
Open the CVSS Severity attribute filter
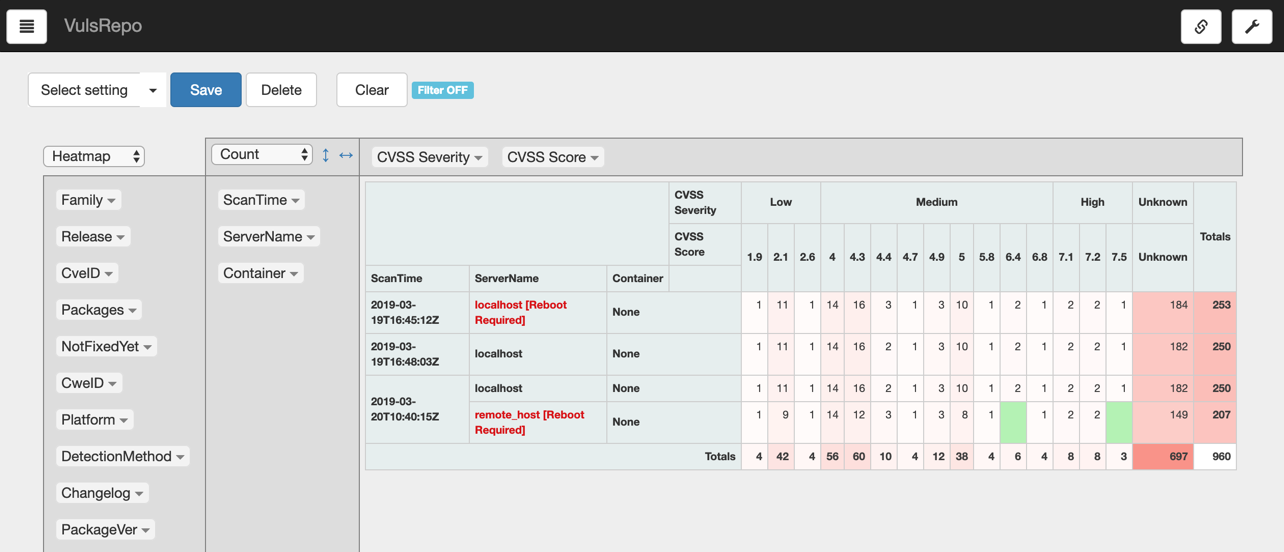coord(429,157)
